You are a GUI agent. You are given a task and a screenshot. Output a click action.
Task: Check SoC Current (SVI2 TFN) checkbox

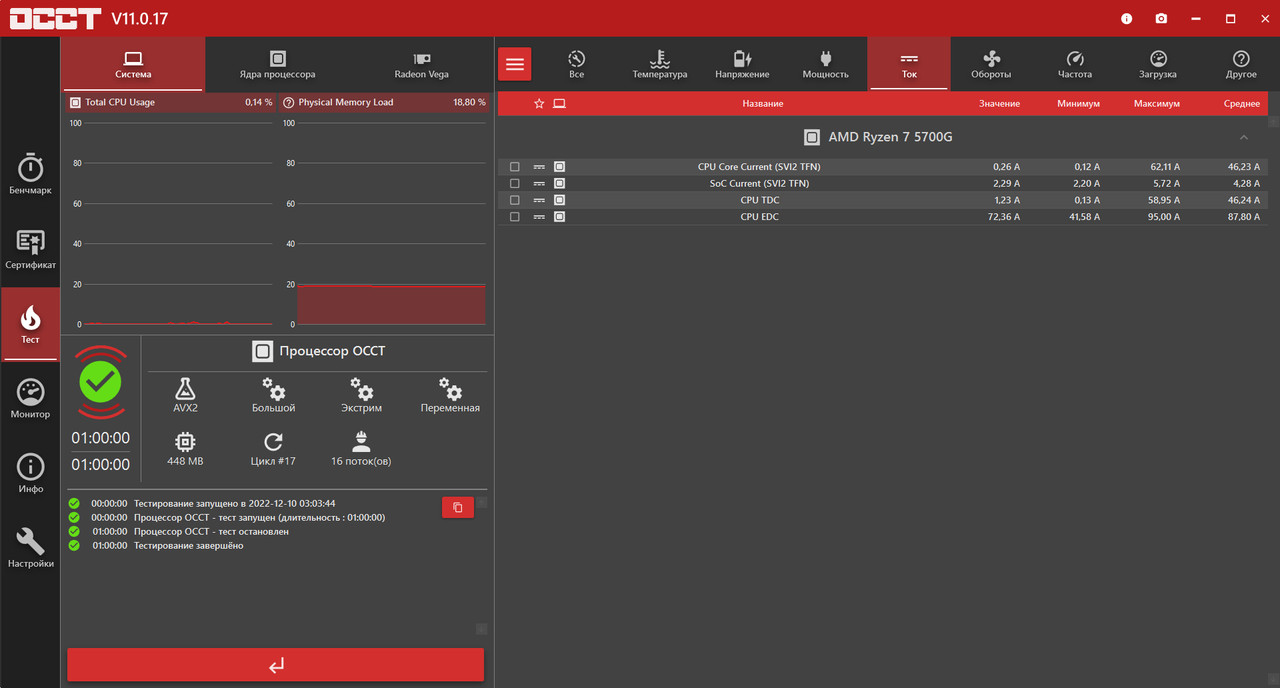pos(515,184)
